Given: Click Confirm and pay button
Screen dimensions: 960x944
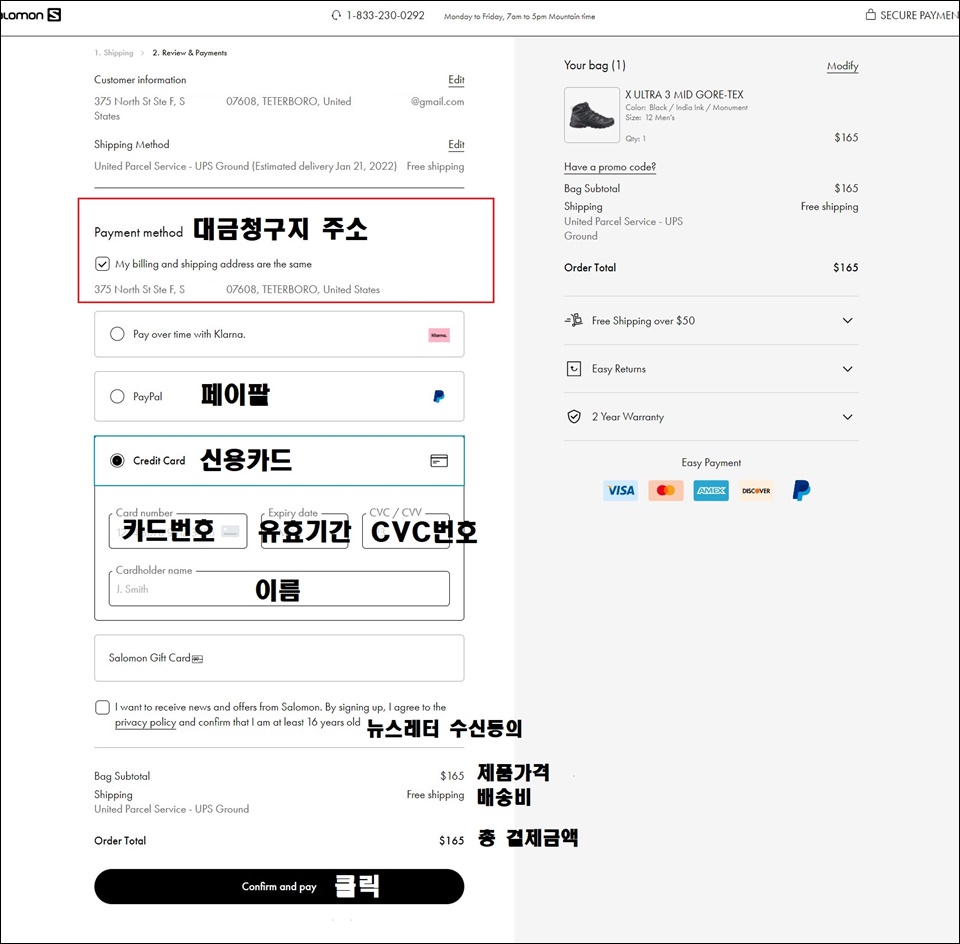Looking at the screenshot, I should [279, 886].
